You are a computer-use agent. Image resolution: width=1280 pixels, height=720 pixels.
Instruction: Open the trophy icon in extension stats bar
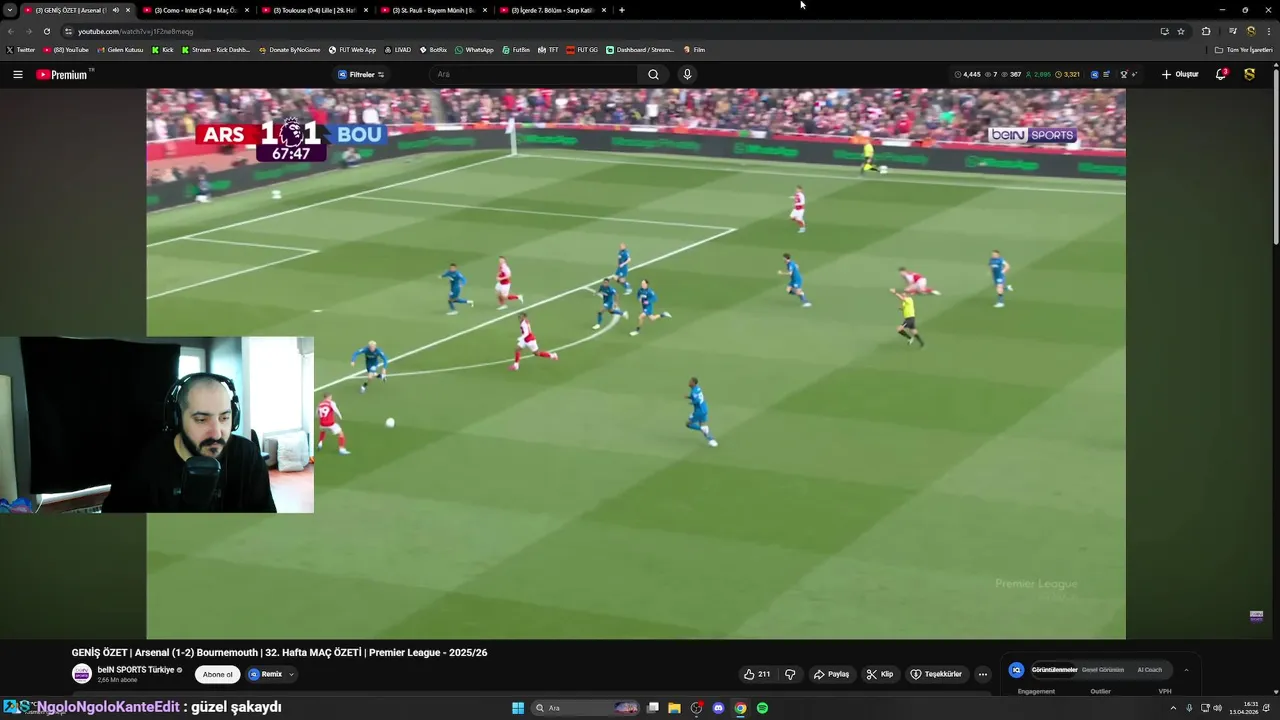pos(1125,74)
